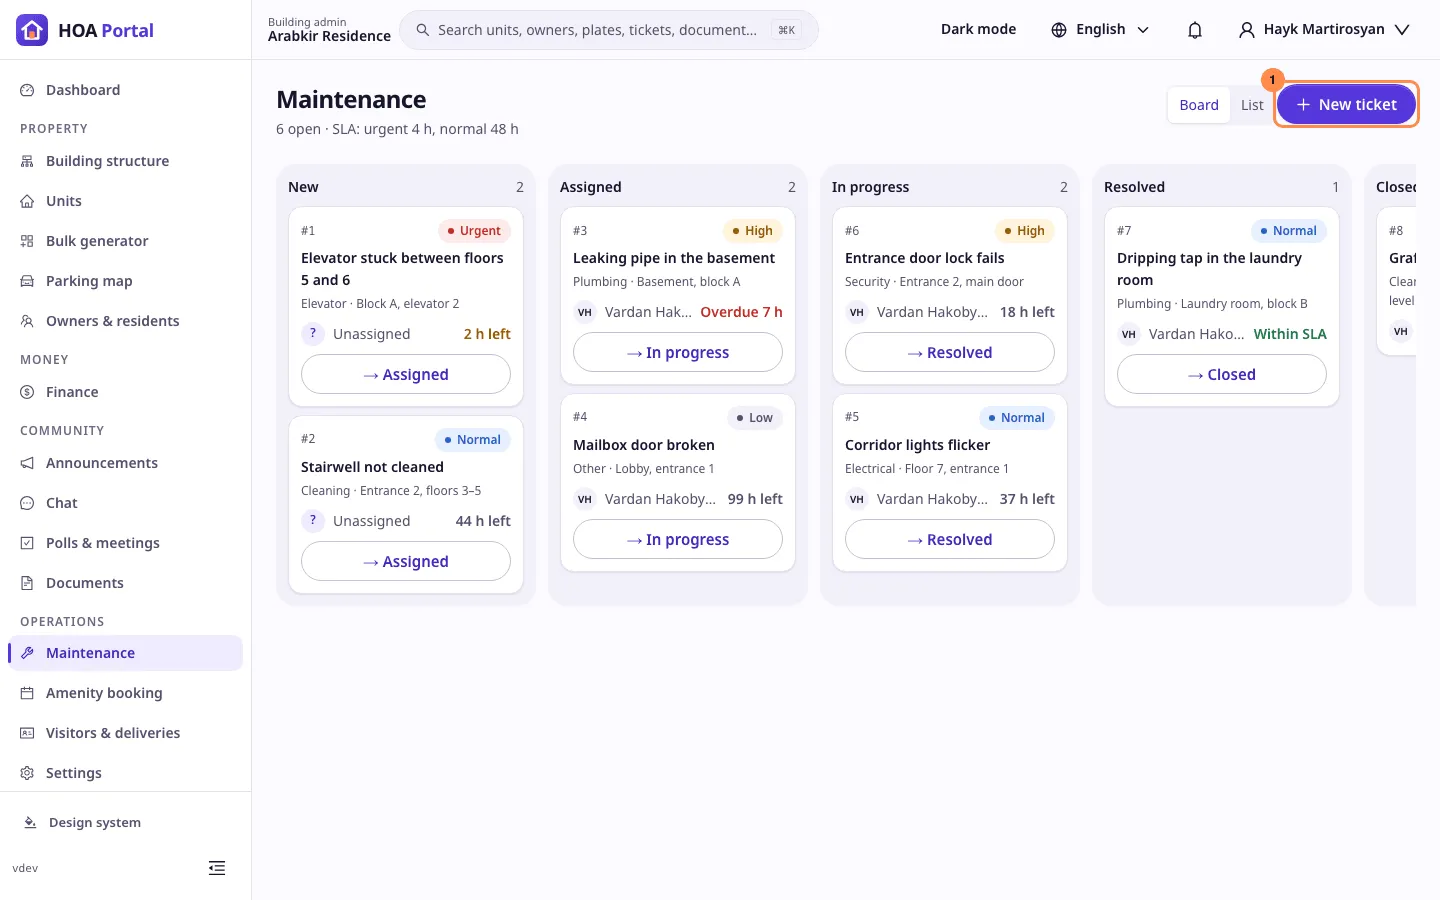Viewport: 1440px width, 900px height.
Task: Click 99 h left on Mailbox ticket
Action: coord(755,499)
